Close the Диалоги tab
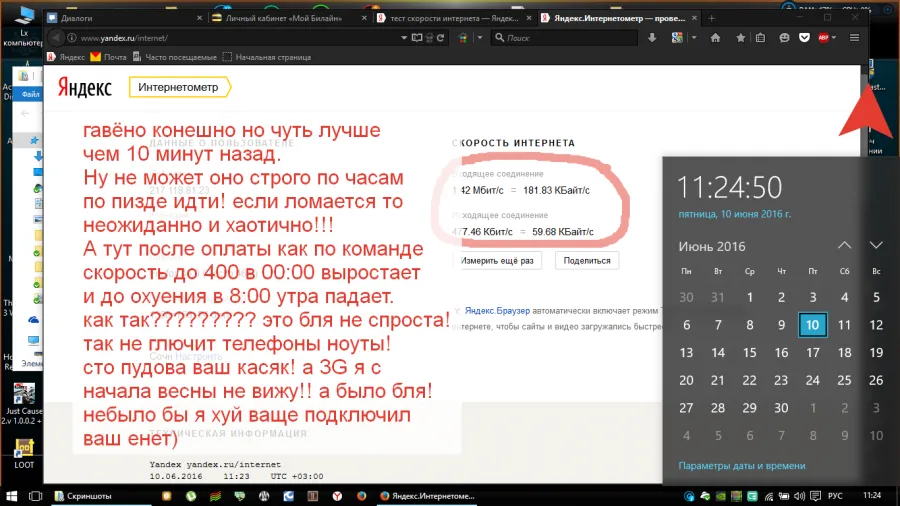The width and height of the screenshot is (900, 506). (x=199, y=18)
